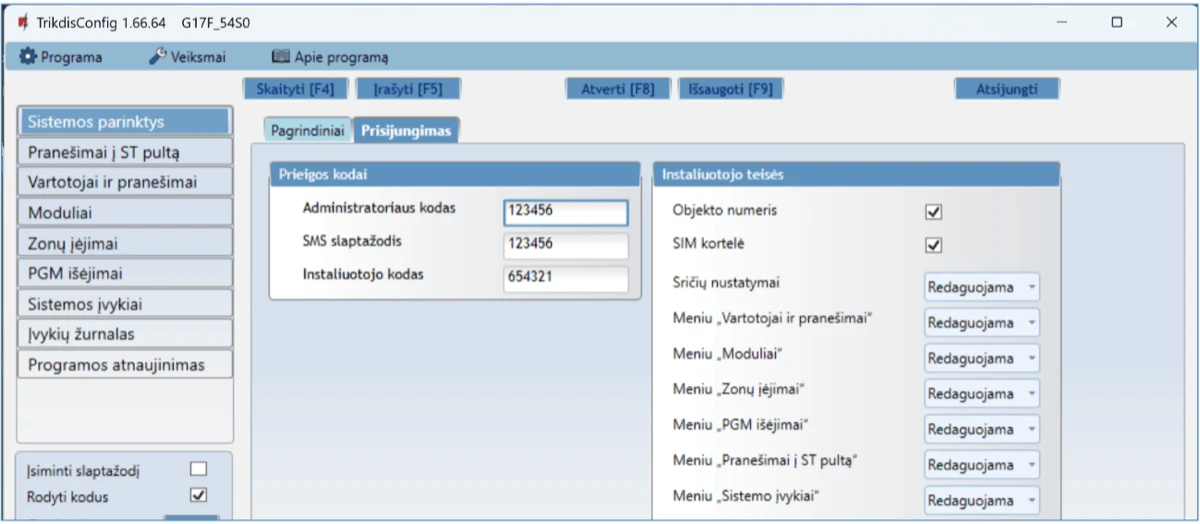Switch to the Pagrindiniai tab
Screen dimensions: 1200x524
point(308,130)
